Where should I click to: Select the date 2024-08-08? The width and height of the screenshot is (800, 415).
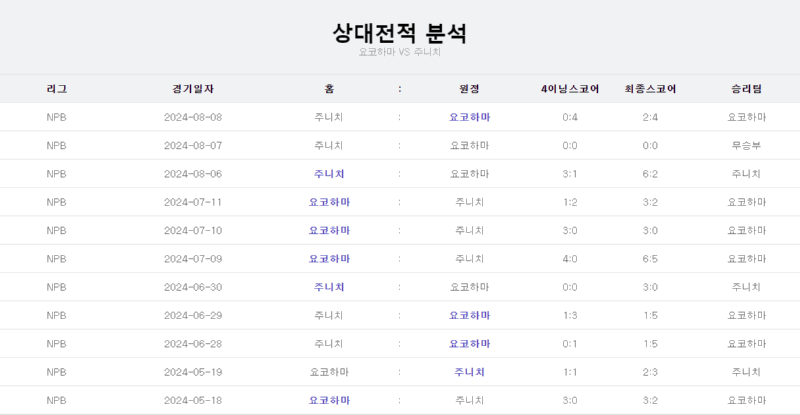point(193,117)
